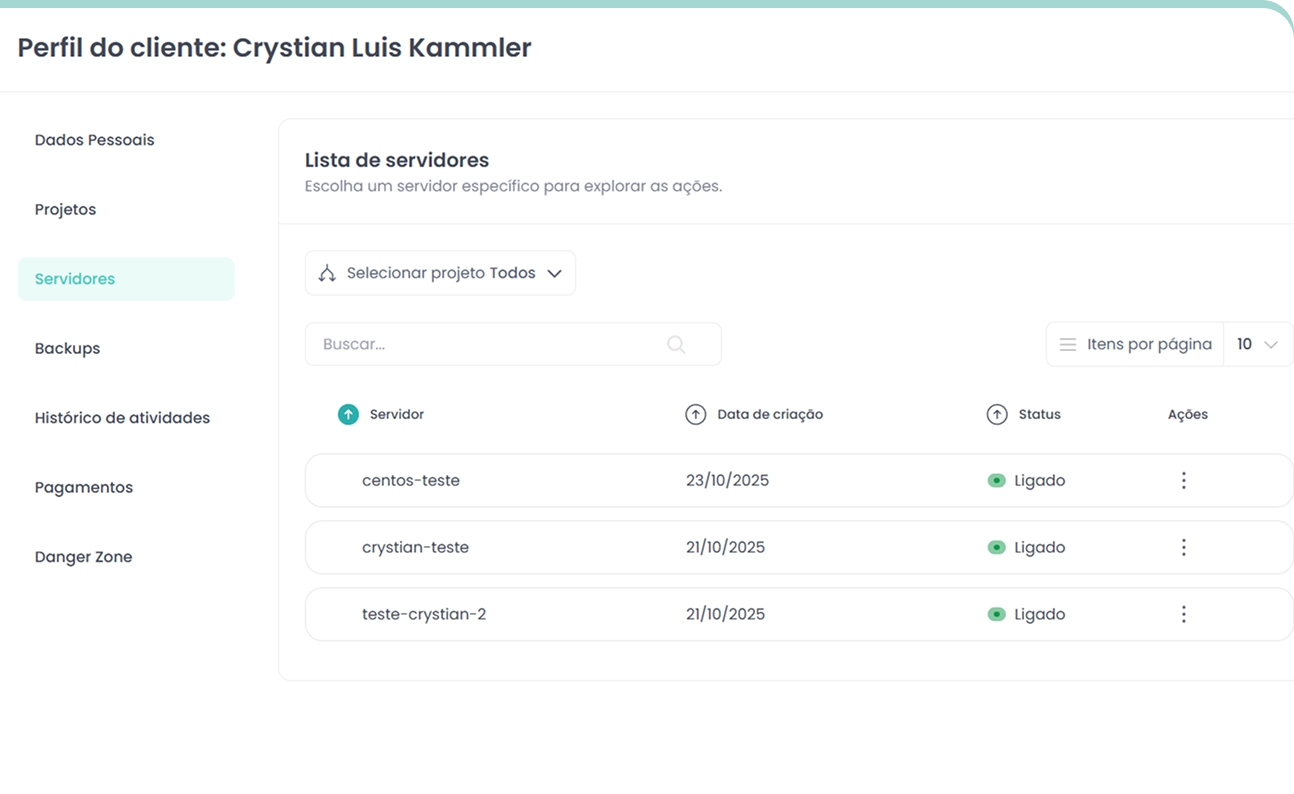Image resolution: width=1294 pixels, height=794 pixels.
Task: Click the Servidor column sort arrow icon
Action: pos(348,414)
